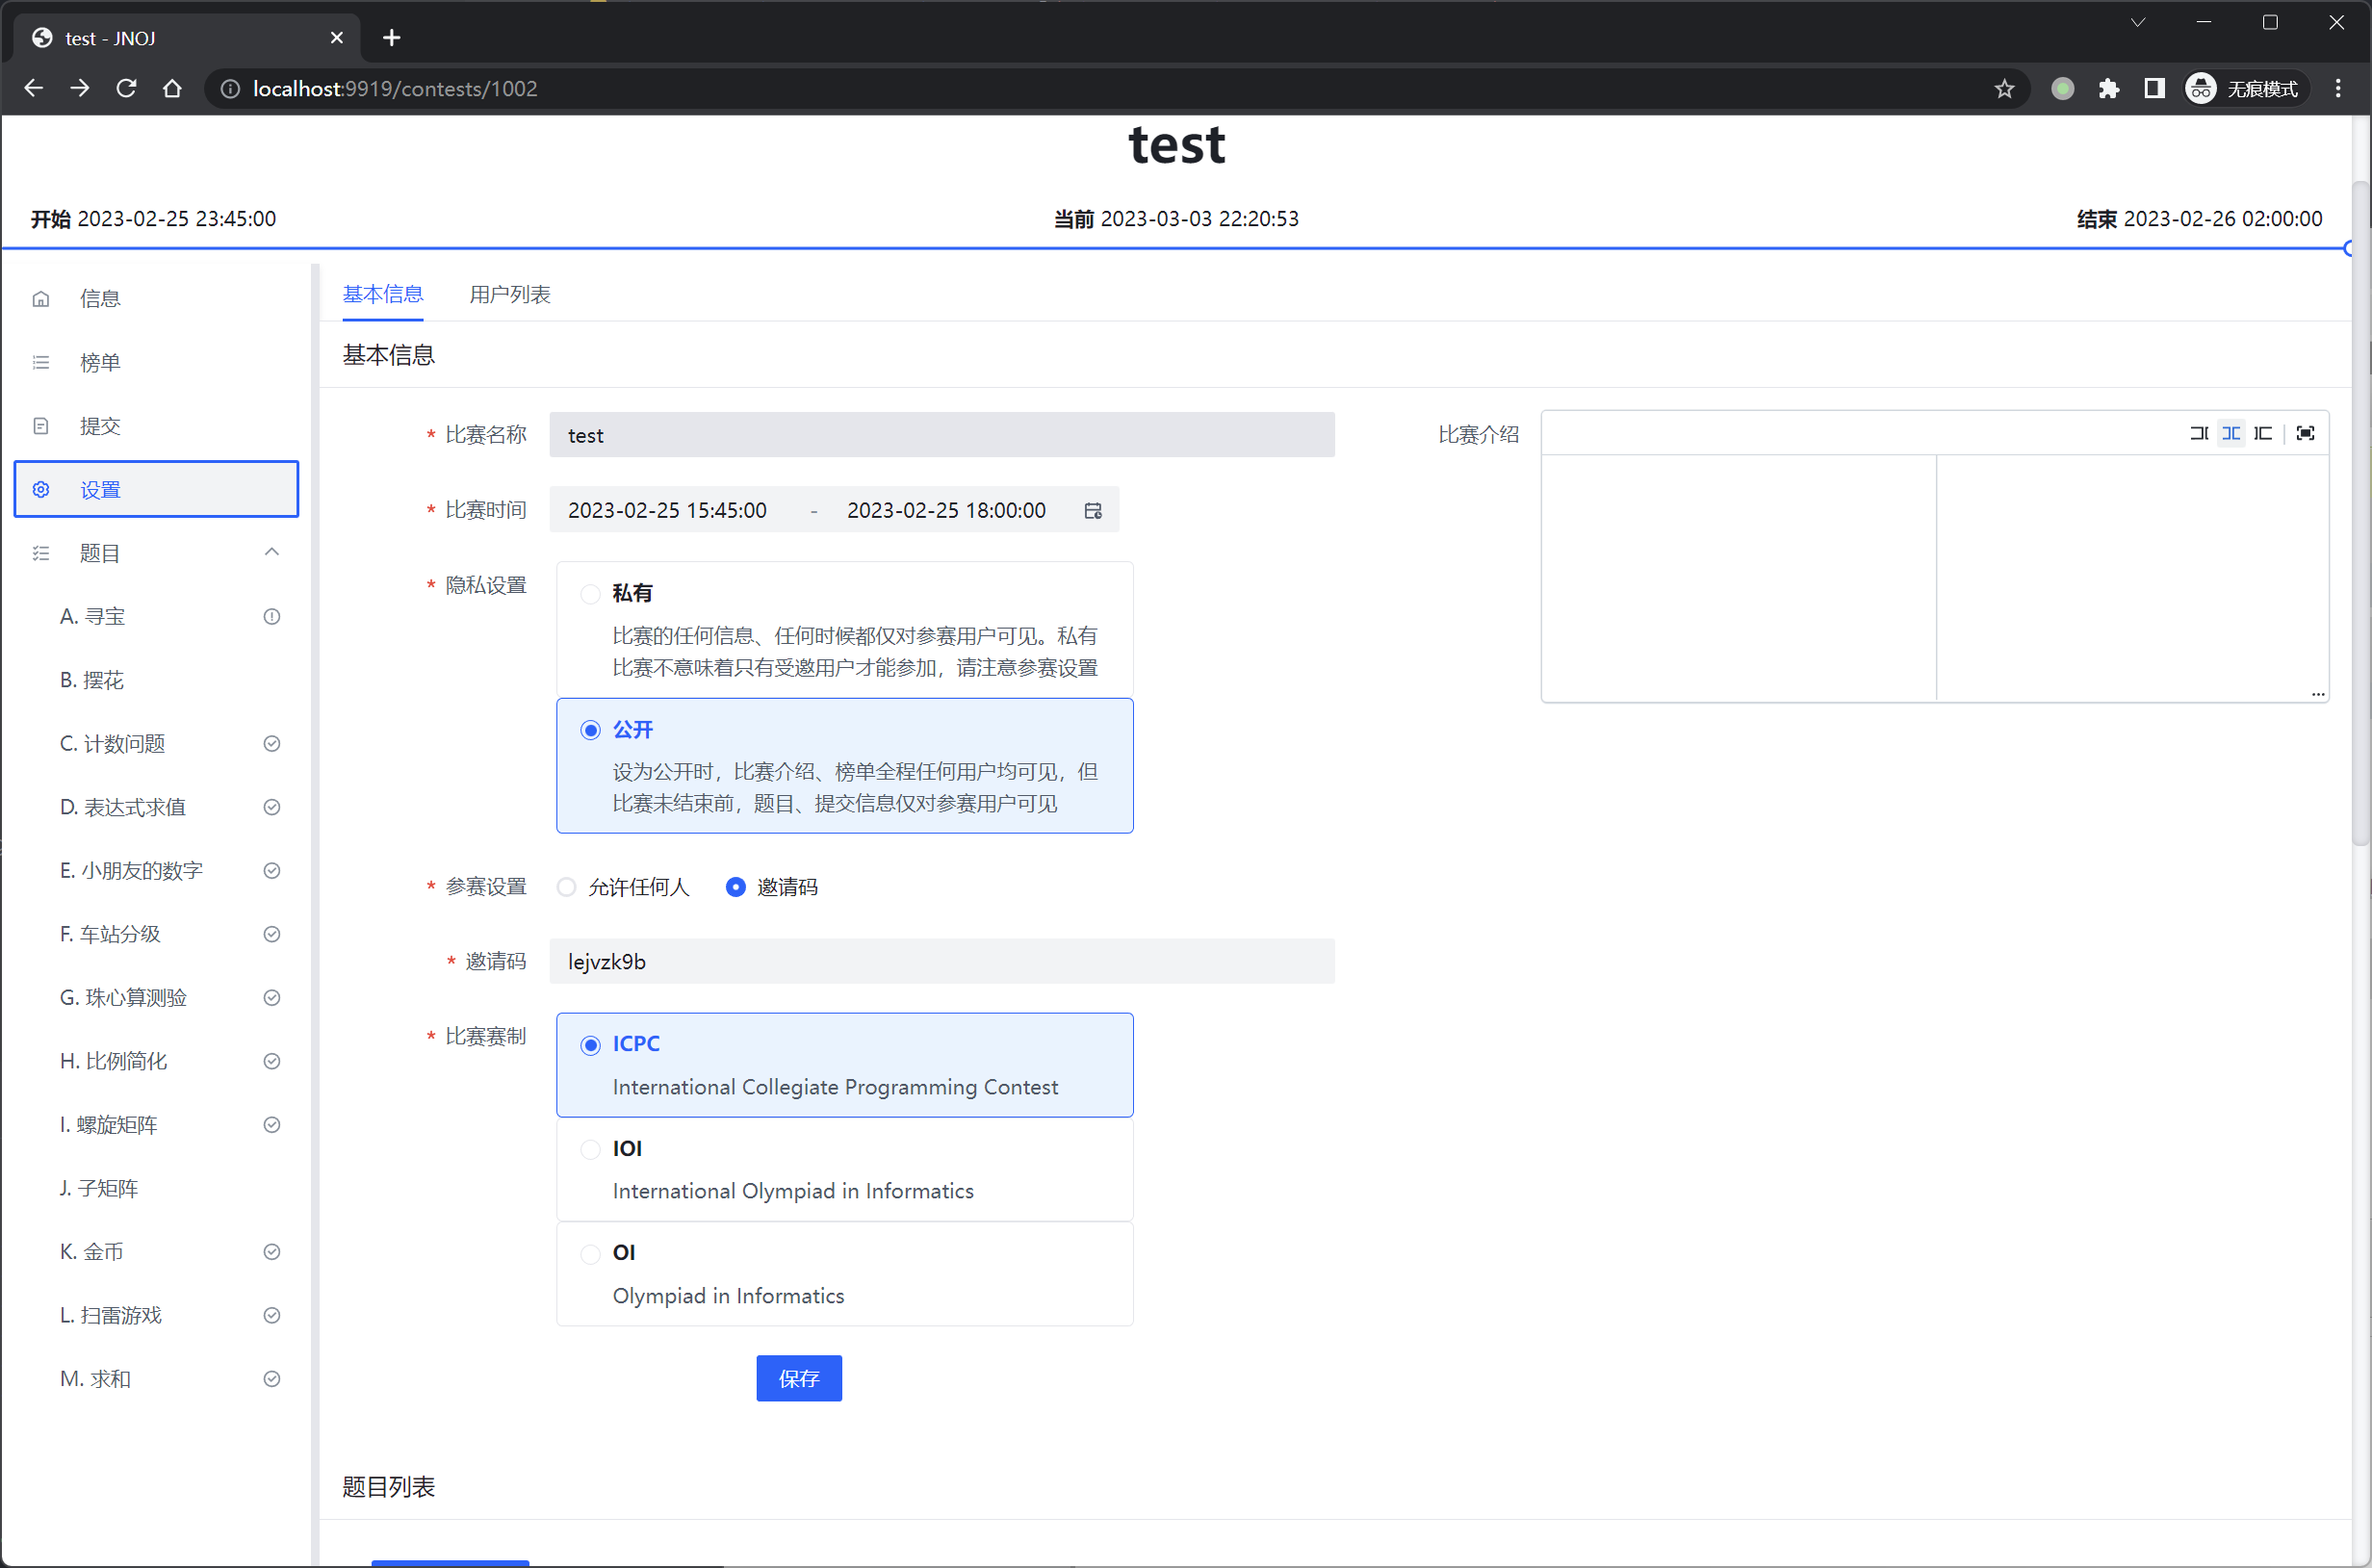Viewport: 2372px width, 1568px height.
Task: Open problem E. 小朋友的数字
Action: 156,870
